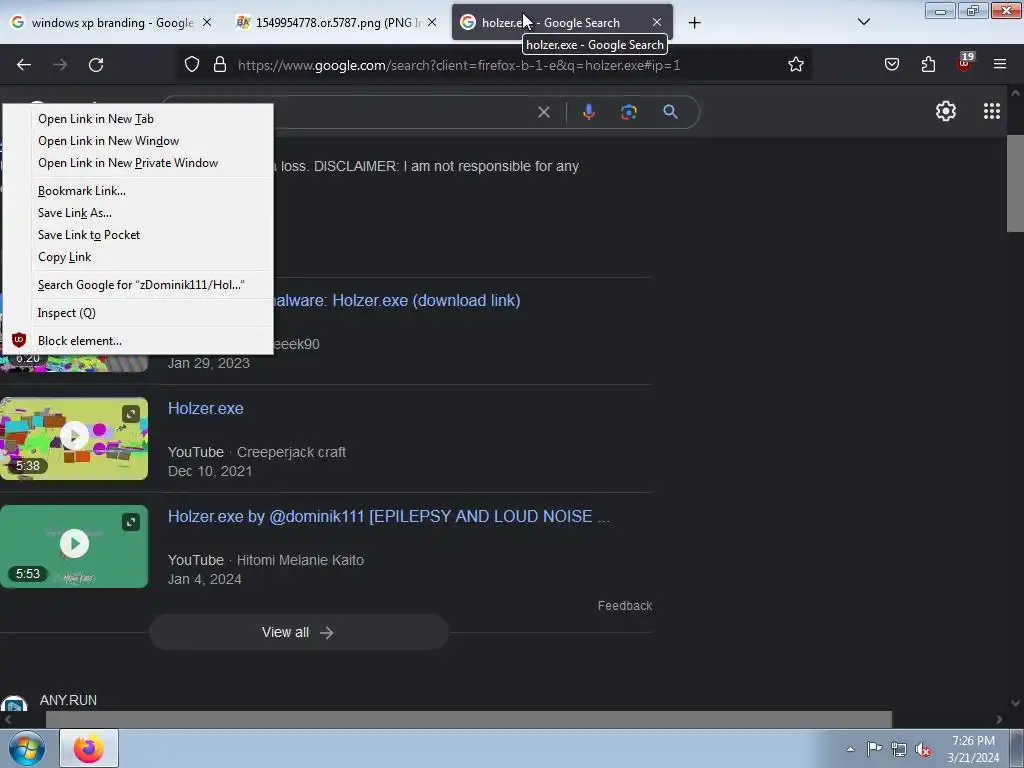The image size is (1024, 768).
Task: Show site security lock info
Action: point(220,65)
